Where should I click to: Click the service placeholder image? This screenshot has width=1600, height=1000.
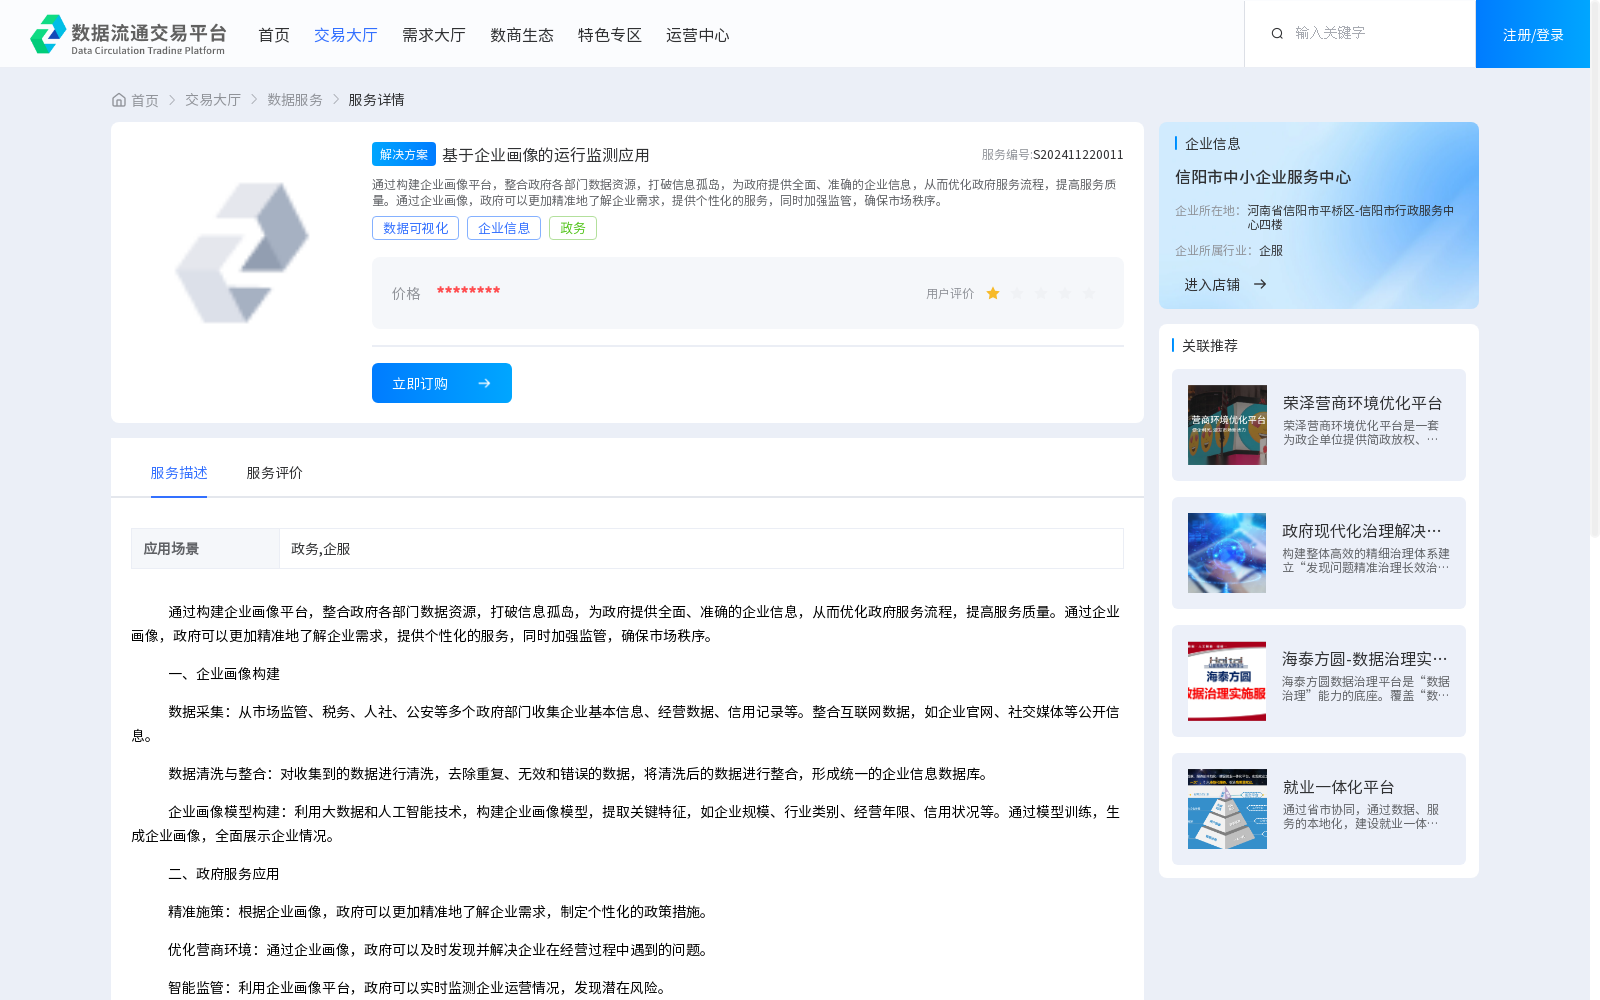241,253
